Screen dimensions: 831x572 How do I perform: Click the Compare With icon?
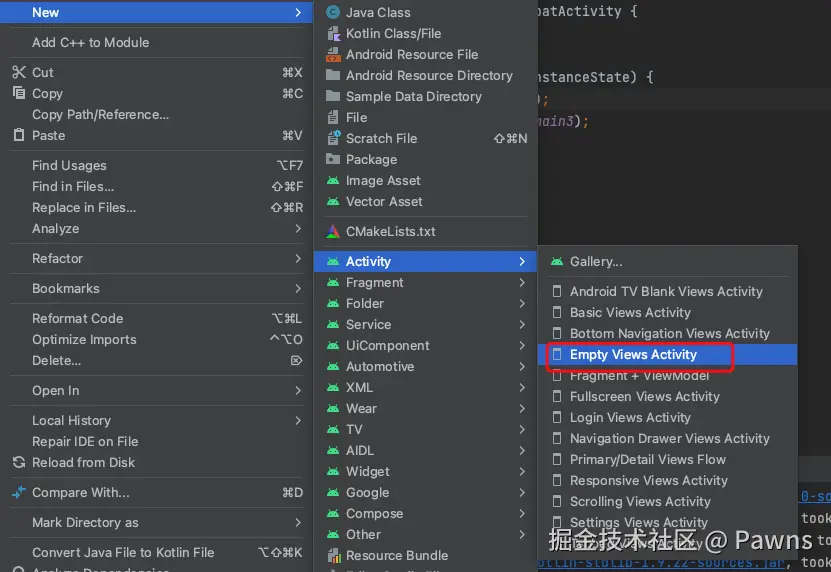click(19, 492)
